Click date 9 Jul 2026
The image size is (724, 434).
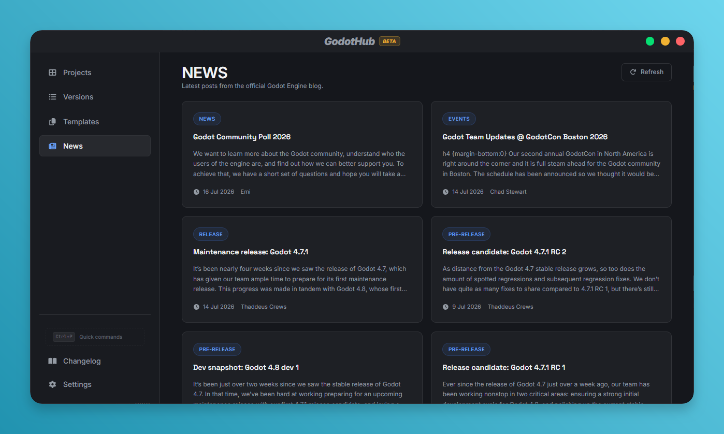point(466,307)
